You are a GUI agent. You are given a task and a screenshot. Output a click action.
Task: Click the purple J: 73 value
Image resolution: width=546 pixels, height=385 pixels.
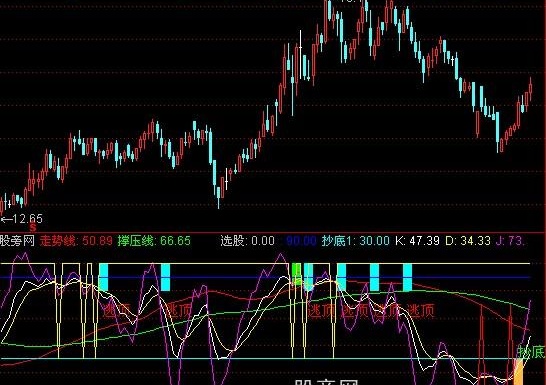(510, 241)
